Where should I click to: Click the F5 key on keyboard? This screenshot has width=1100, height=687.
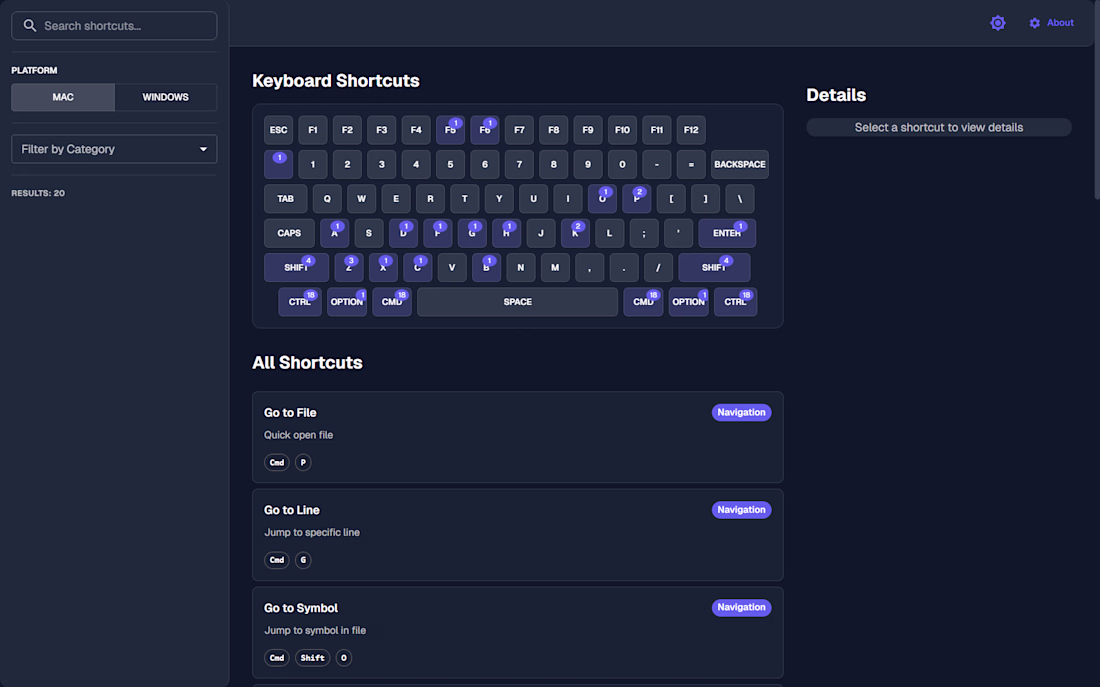450,130
